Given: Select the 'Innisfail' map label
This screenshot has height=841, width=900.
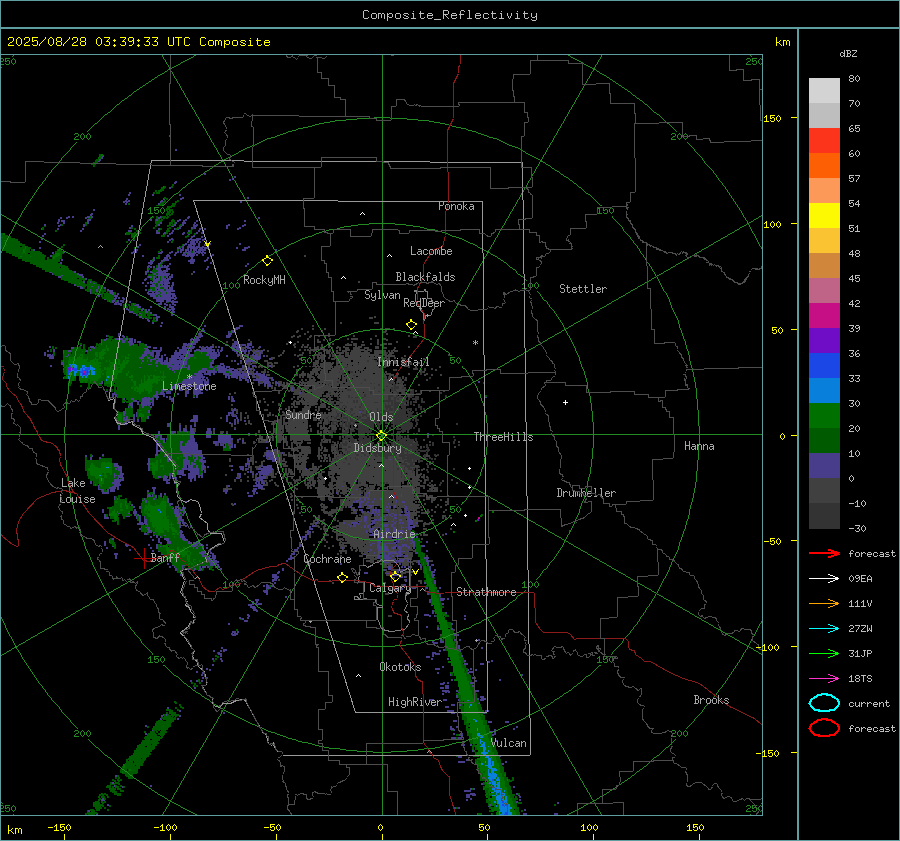Looking at the screenshot, I should (403, 362).
